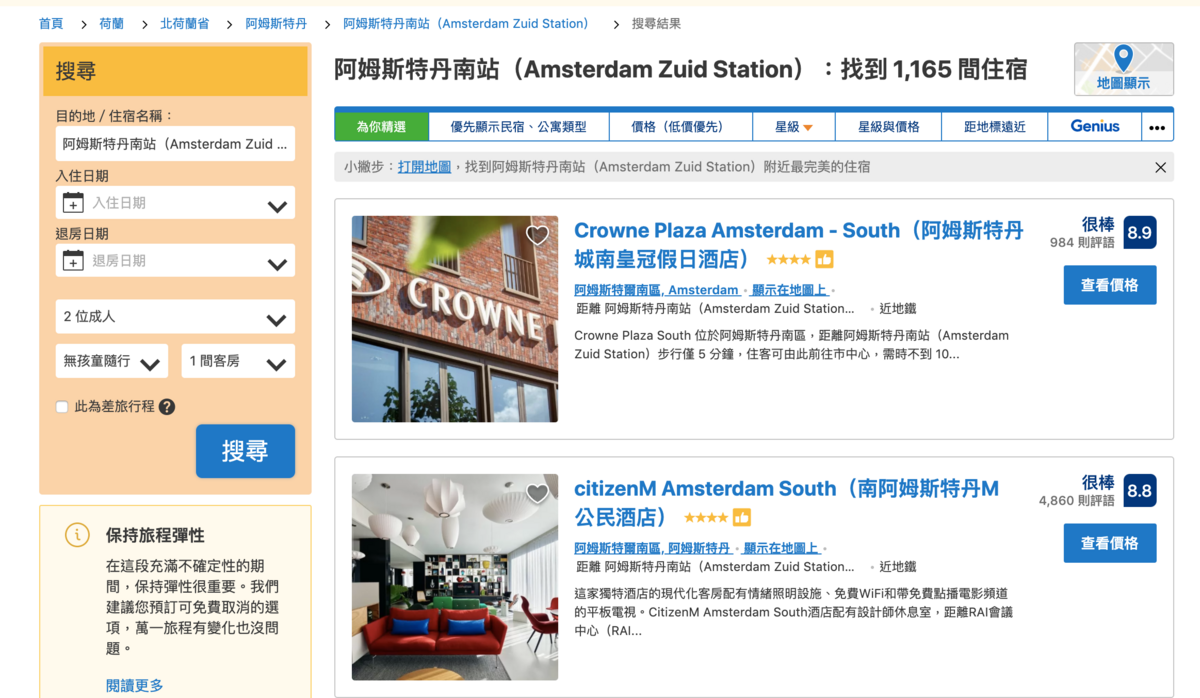Click the blue 搜尋 button

245,451
